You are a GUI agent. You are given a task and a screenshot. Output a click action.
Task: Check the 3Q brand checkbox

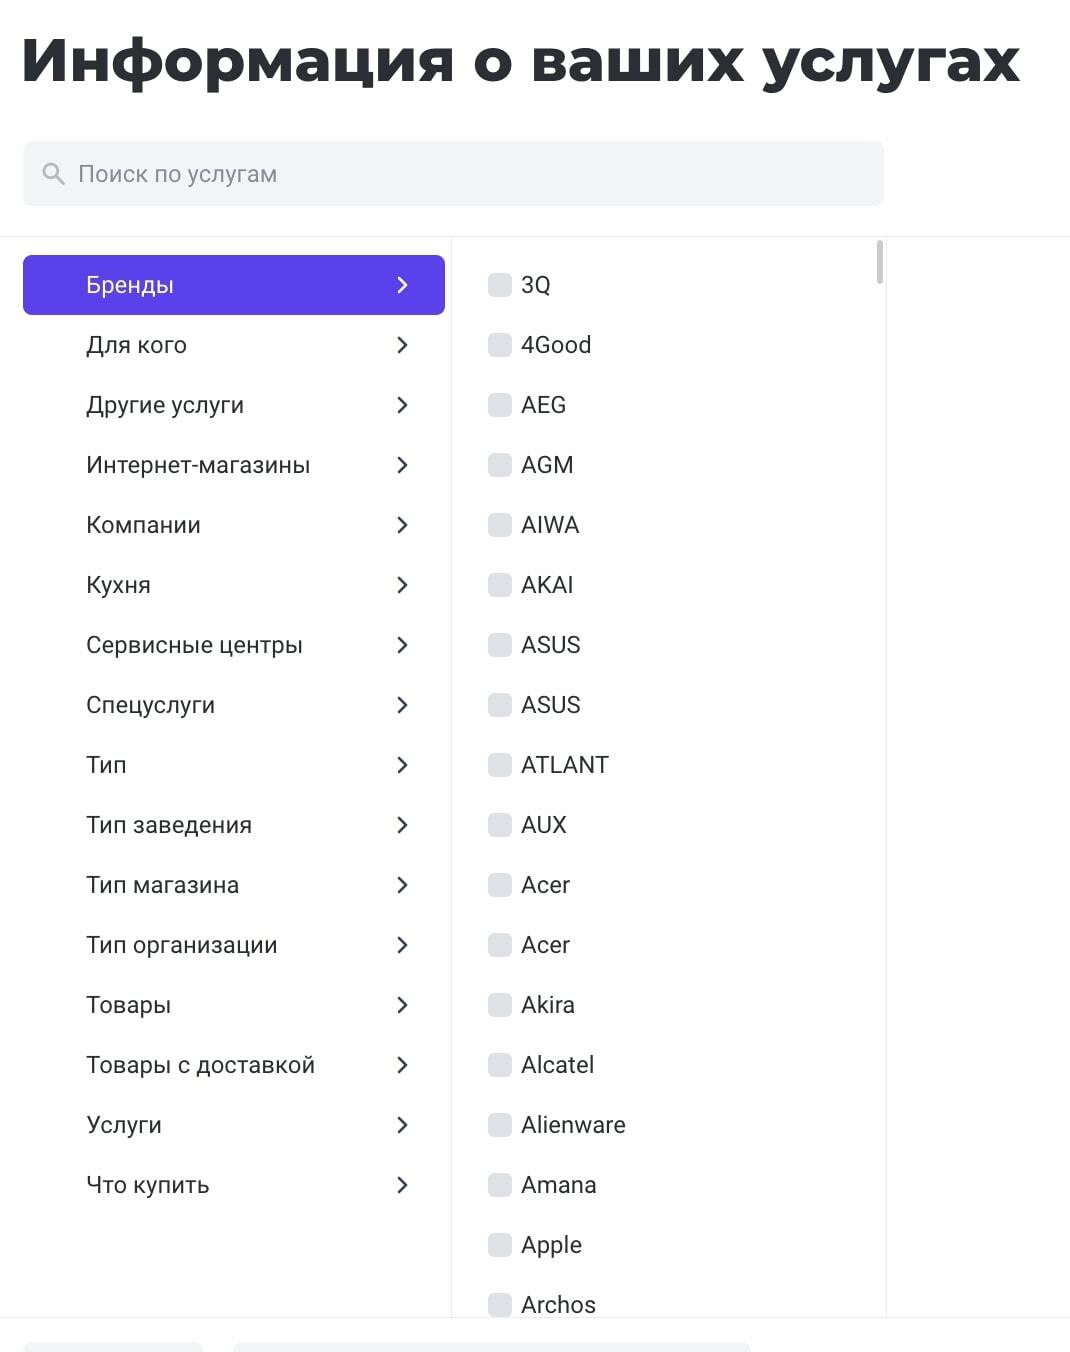point(500,285)
